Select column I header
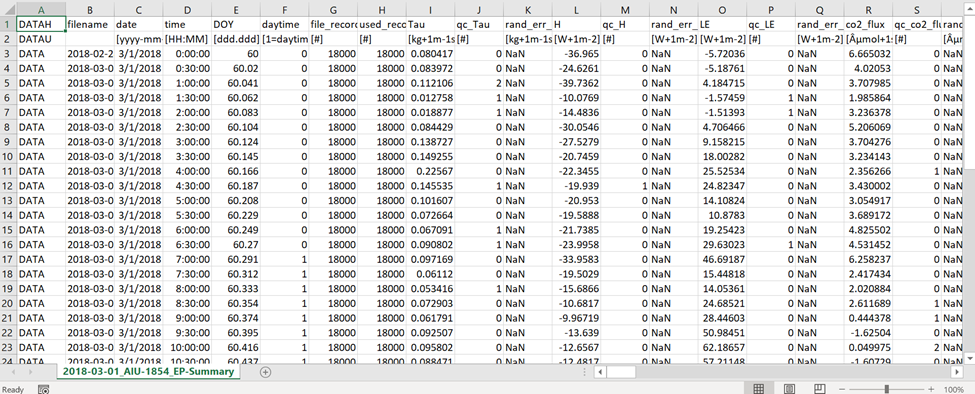The height and width of the screenshot is (394, 975). (430, 10)
